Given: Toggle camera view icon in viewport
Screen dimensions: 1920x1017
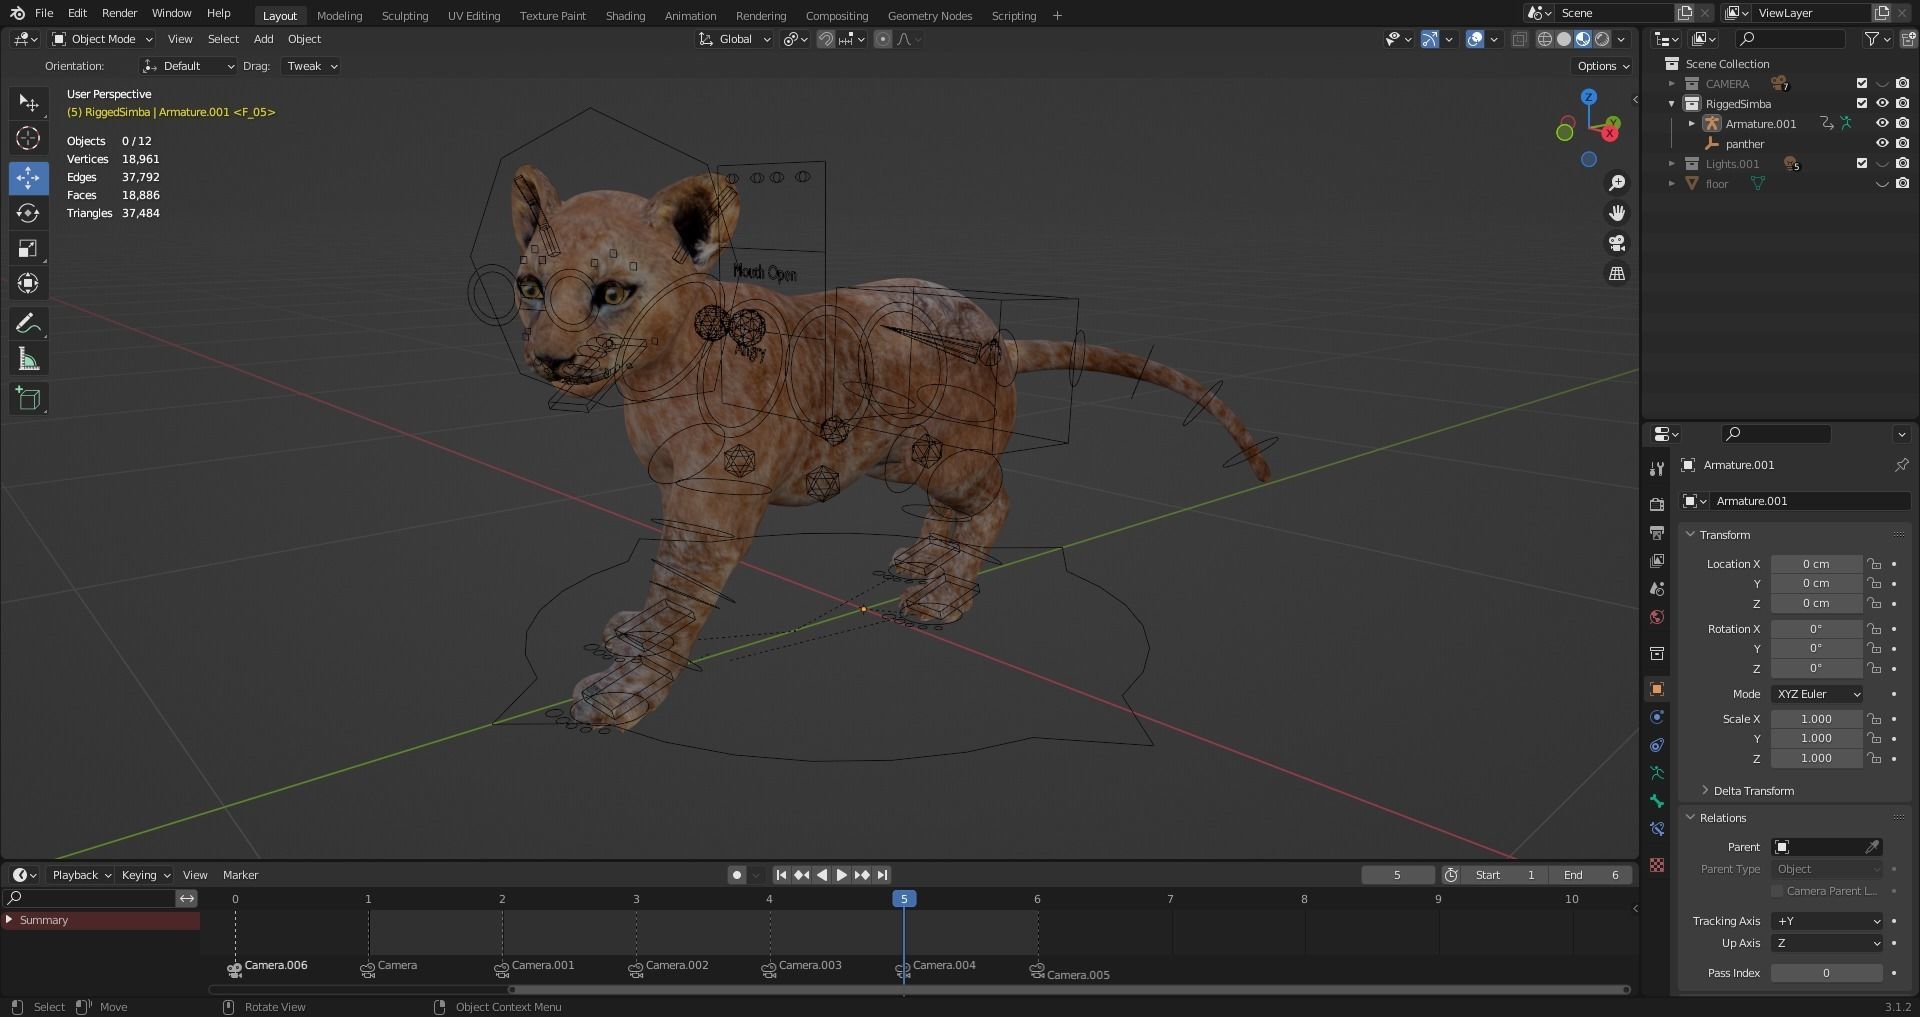Looking at the screenshot, I should pos(1616,243).
